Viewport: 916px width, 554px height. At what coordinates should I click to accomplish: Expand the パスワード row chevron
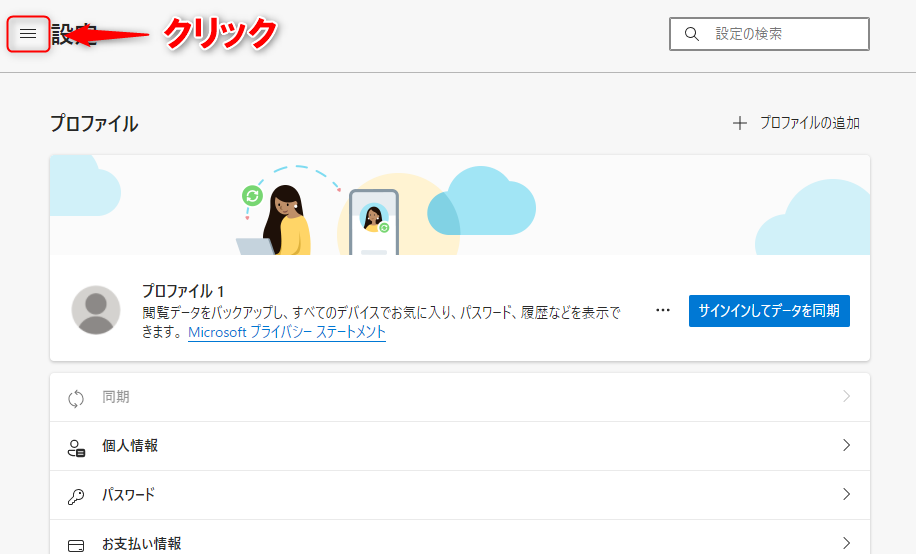(846, 495)
